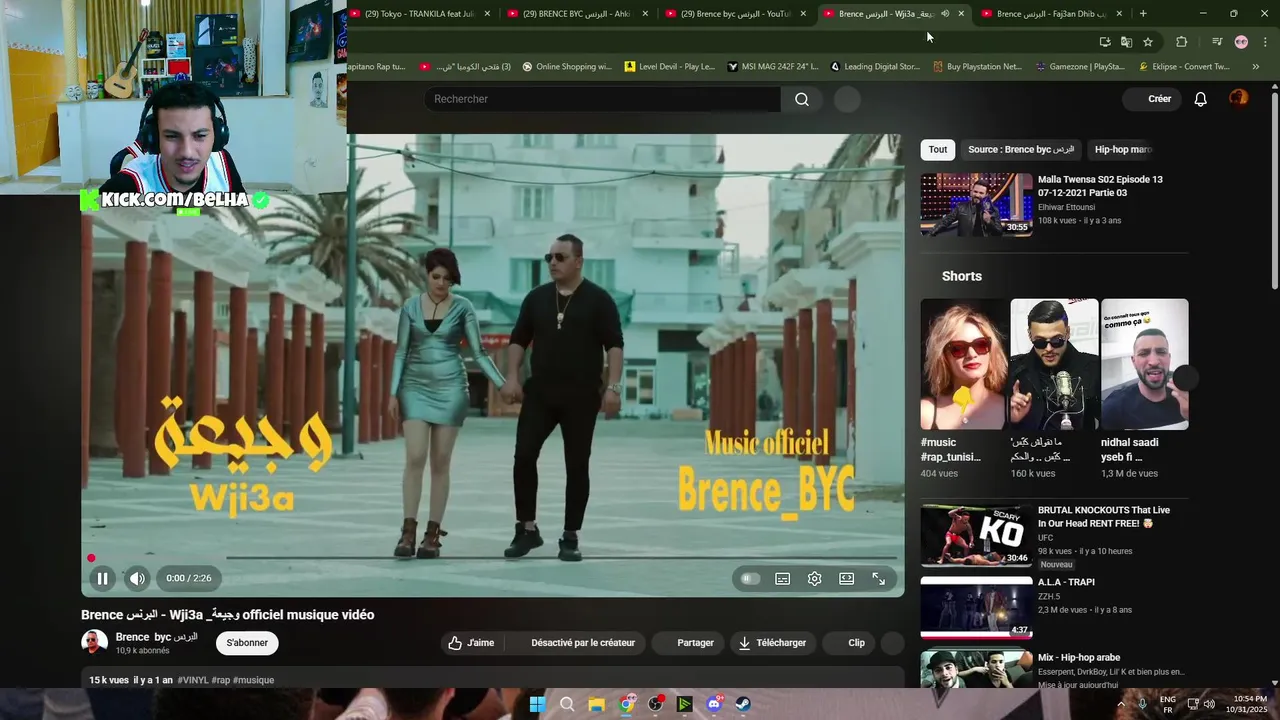Screen dimensions: 1280x720
Task: Close the Tokyo - TRANKILA tab
Action: coord(487,14)
